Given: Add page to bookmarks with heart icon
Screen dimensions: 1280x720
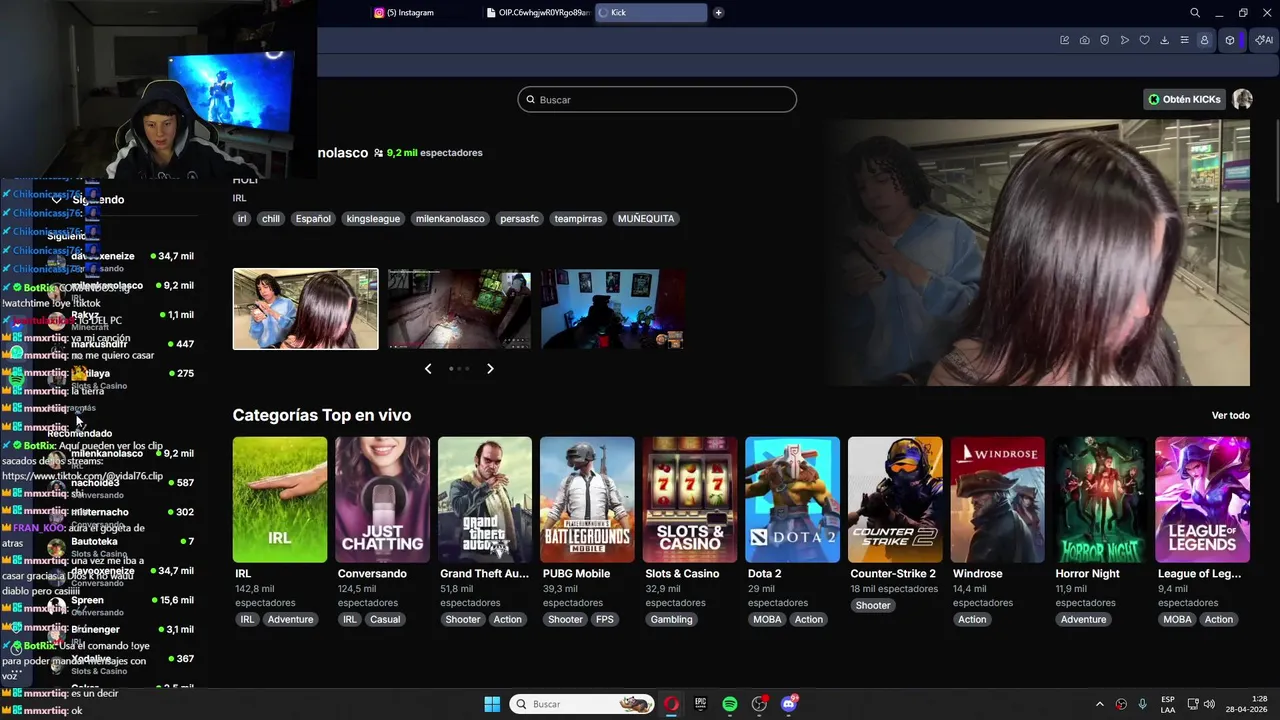Looking at the screenshot, I should tap(1145, 40).
